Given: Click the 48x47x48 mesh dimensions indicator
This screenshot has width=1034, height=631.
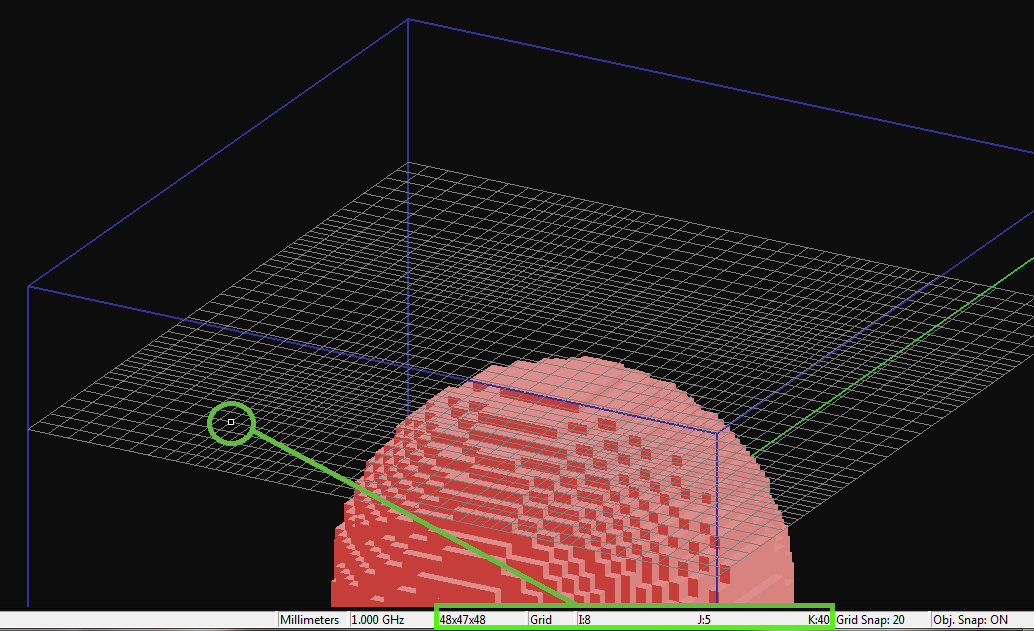Looking at the screenshot, I should click(x=462, y=619).
